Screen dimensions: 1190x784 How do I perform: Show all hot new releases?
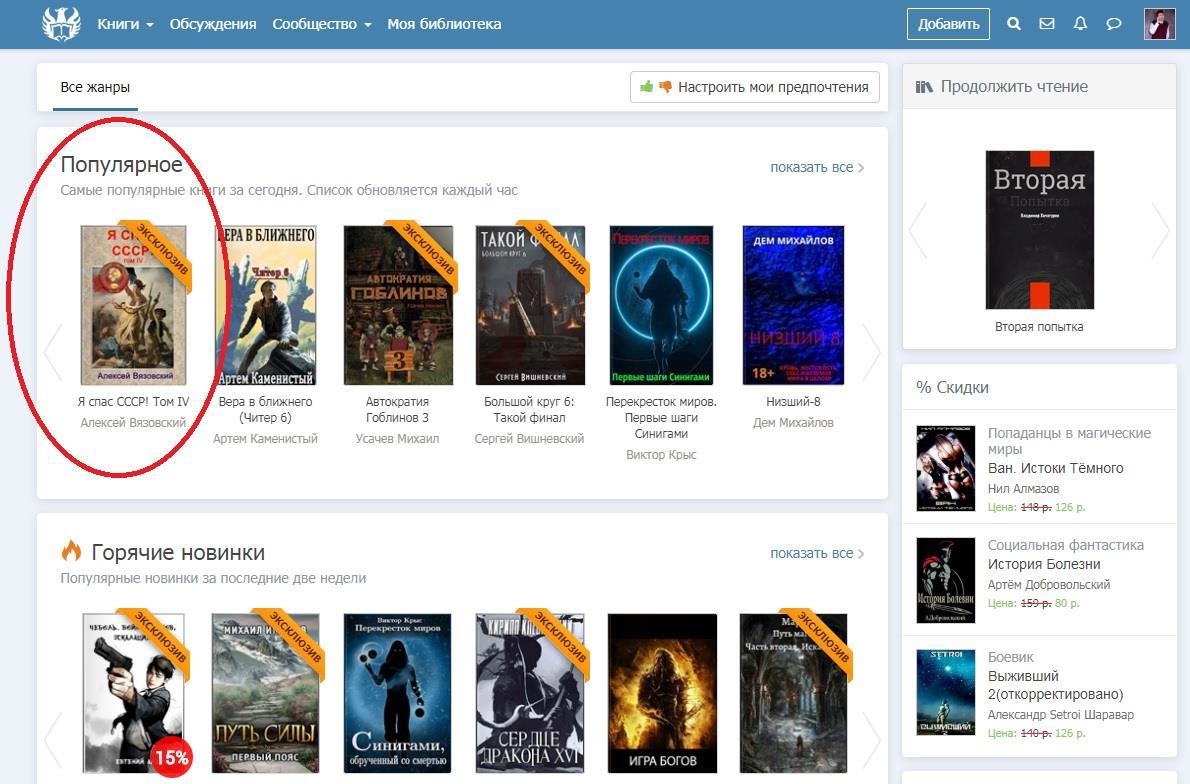[816, 553]
